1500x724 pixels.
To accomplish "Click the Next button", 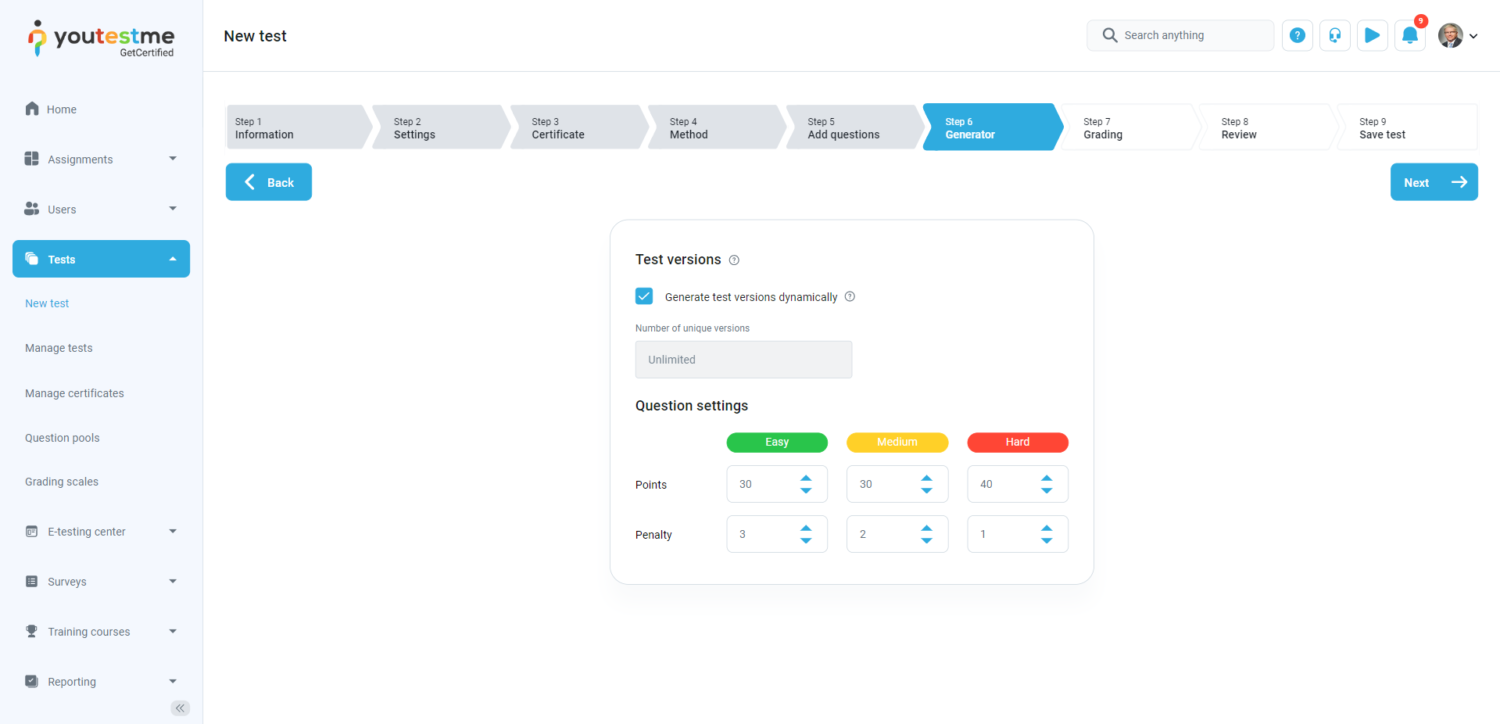I will pyautogui.click(x=1433, y=182).
